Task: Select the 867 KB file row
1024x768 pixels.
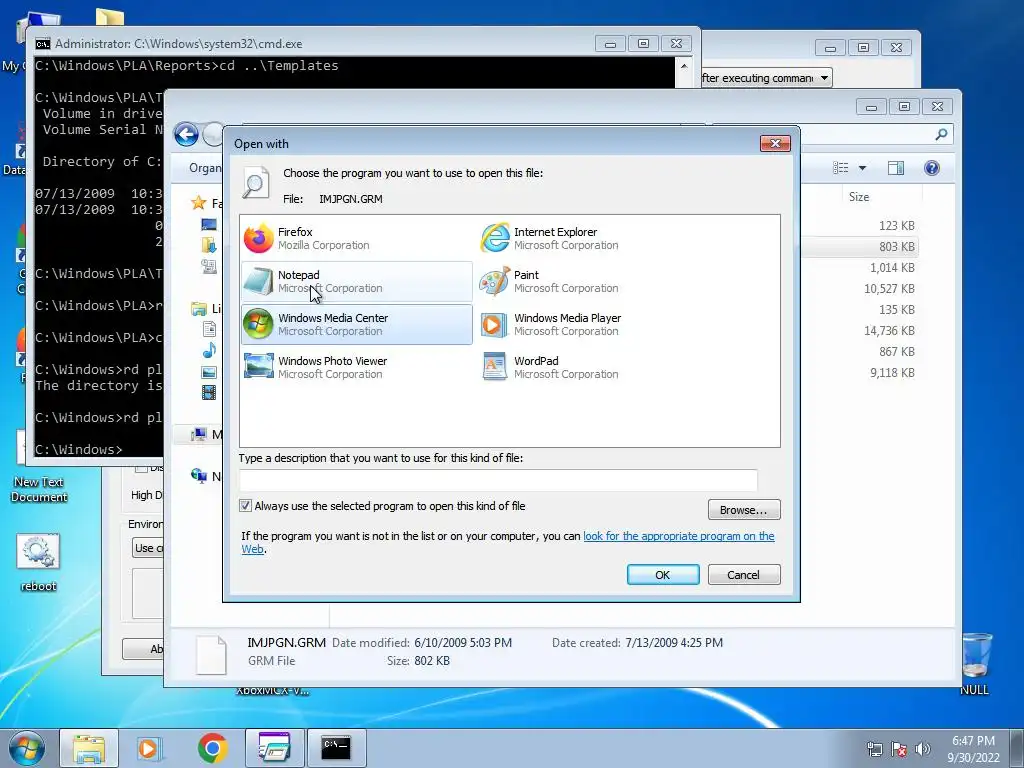Action: [861, 351]
